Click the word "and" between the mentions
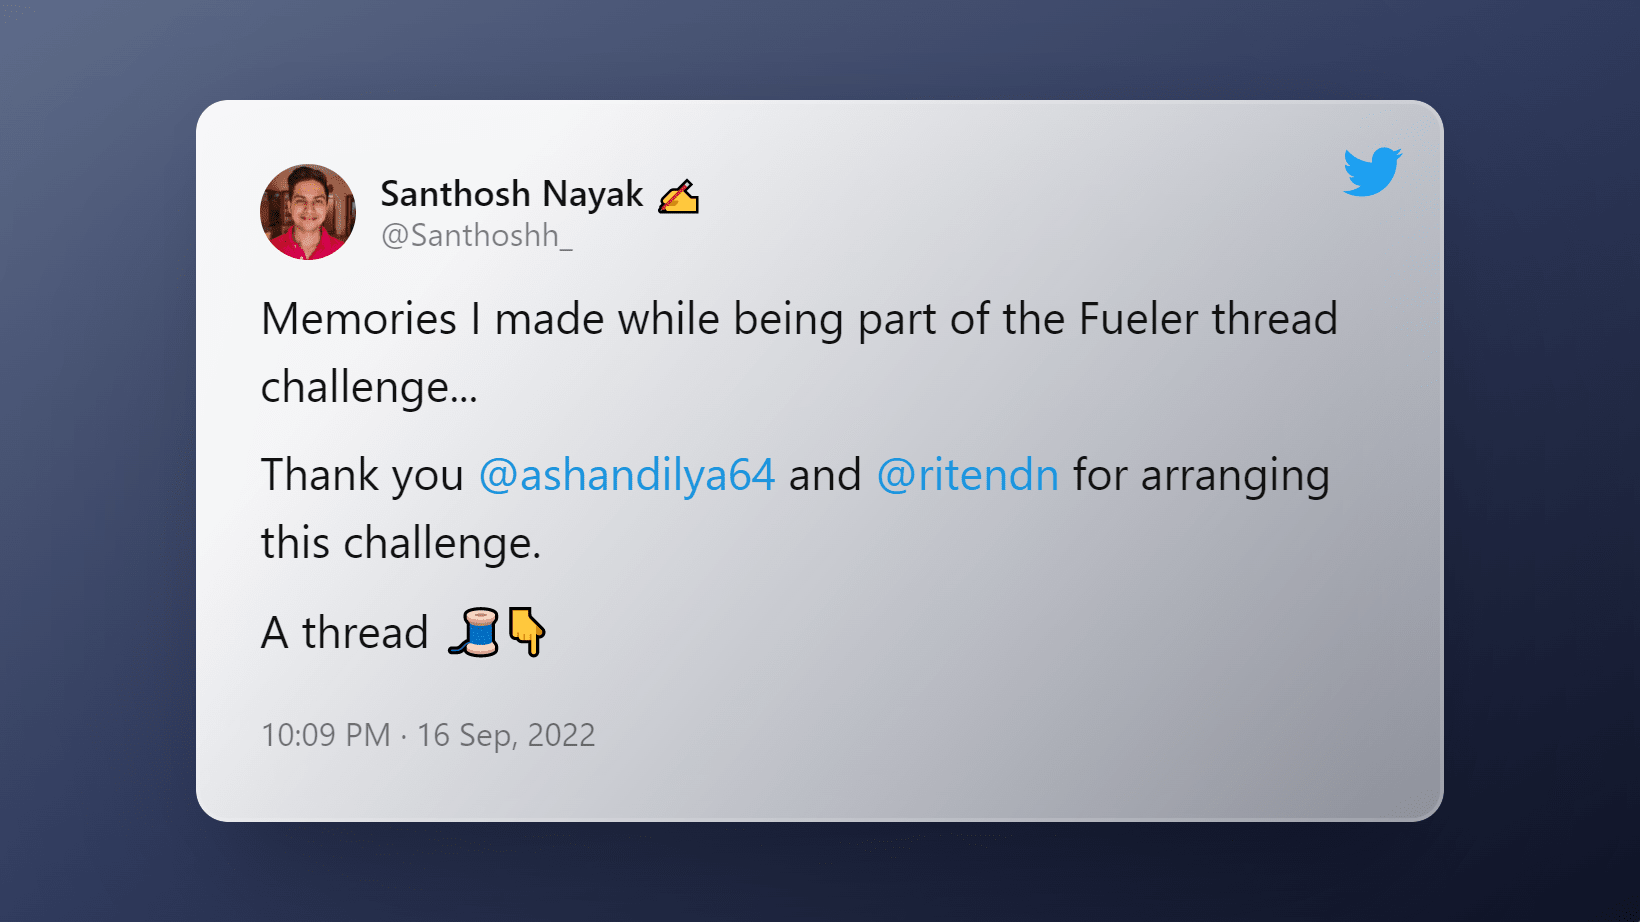This screenshot has height=922, width=1640. (825, 475)
